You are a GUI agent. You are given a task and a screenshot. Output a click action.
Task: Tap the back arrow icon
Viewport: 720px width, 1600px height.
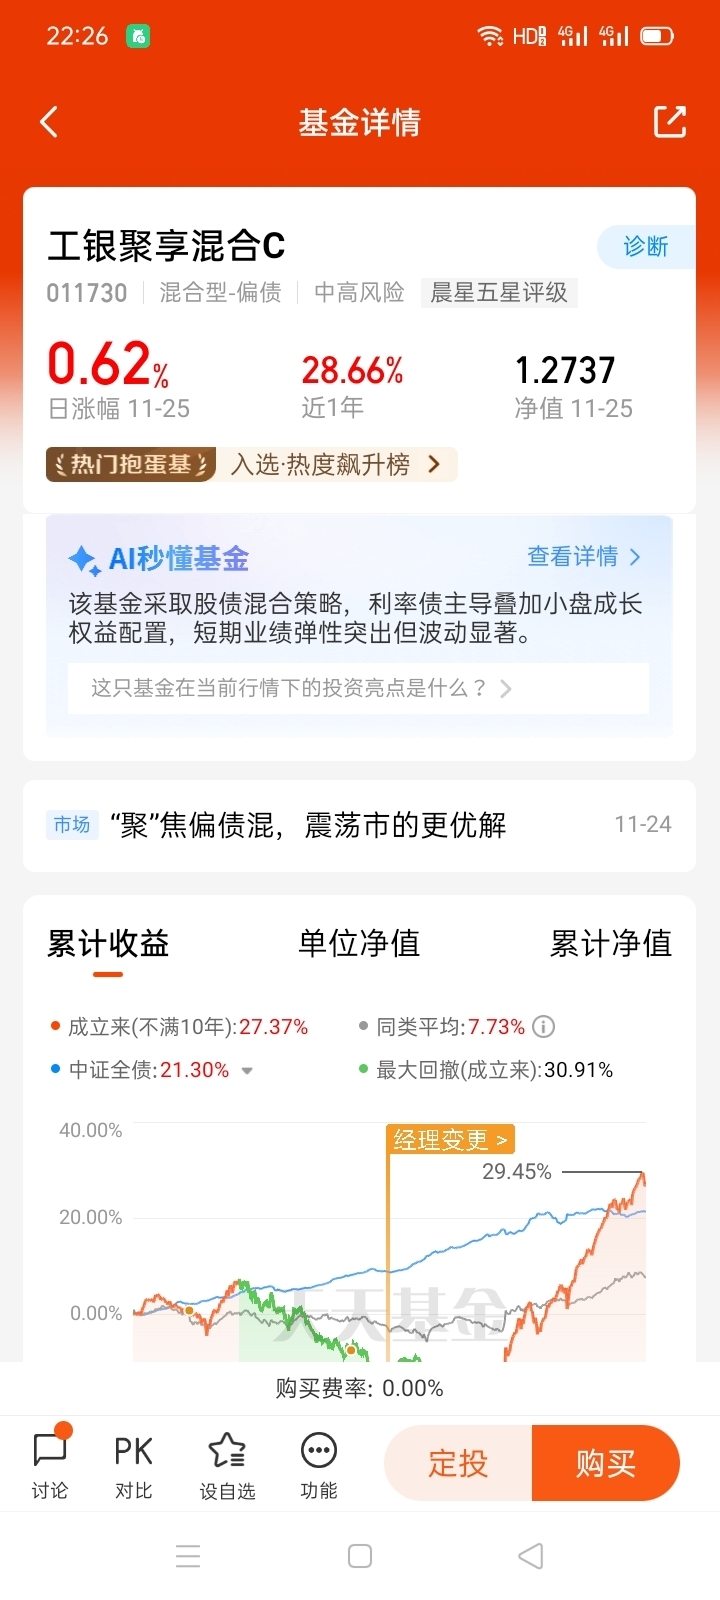(49, 122)
